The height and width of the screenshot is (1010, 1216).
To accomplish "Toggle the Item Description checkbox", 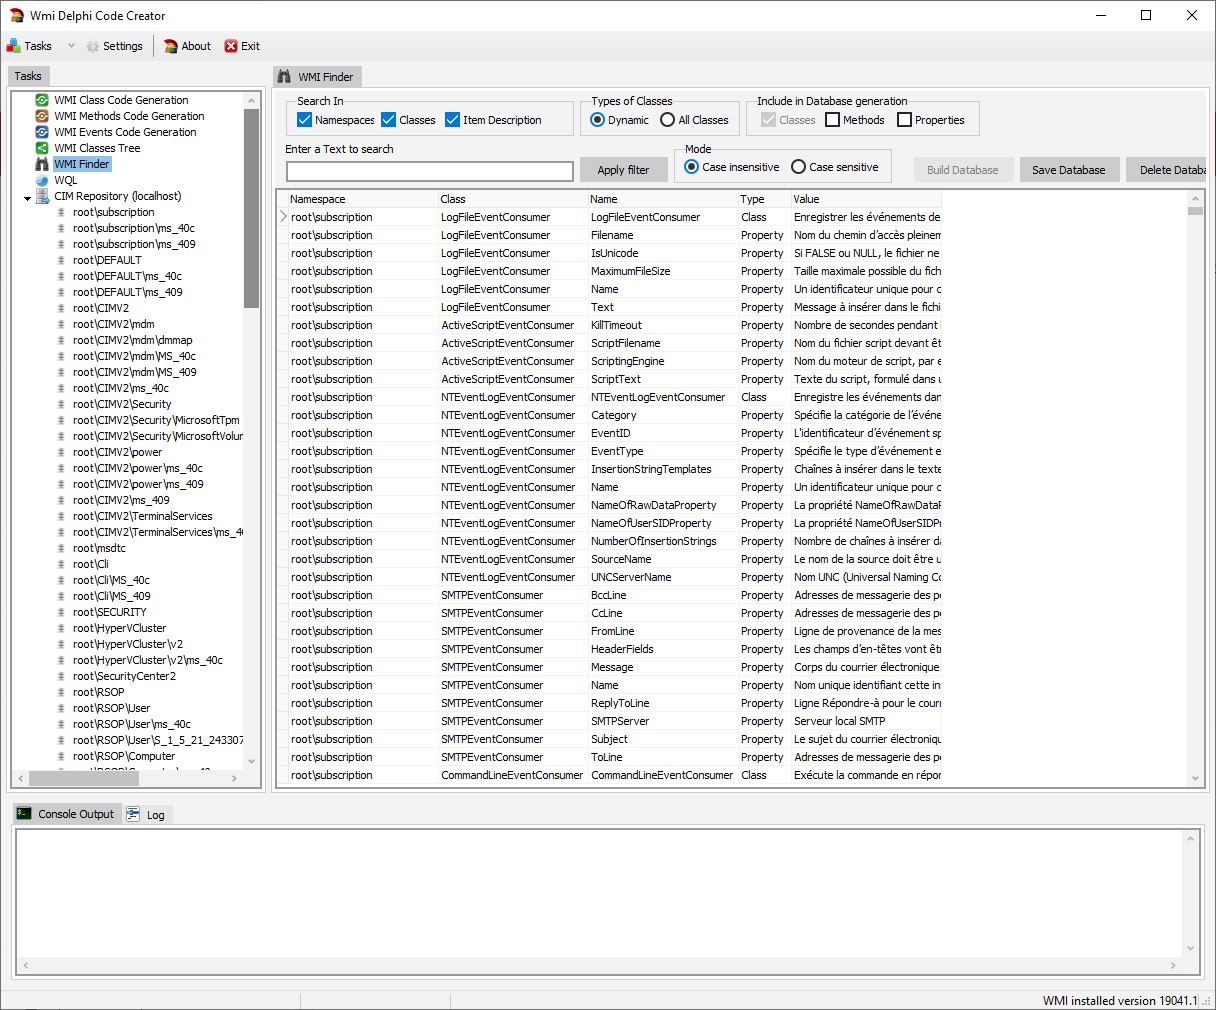I will (x=453, y=120).
